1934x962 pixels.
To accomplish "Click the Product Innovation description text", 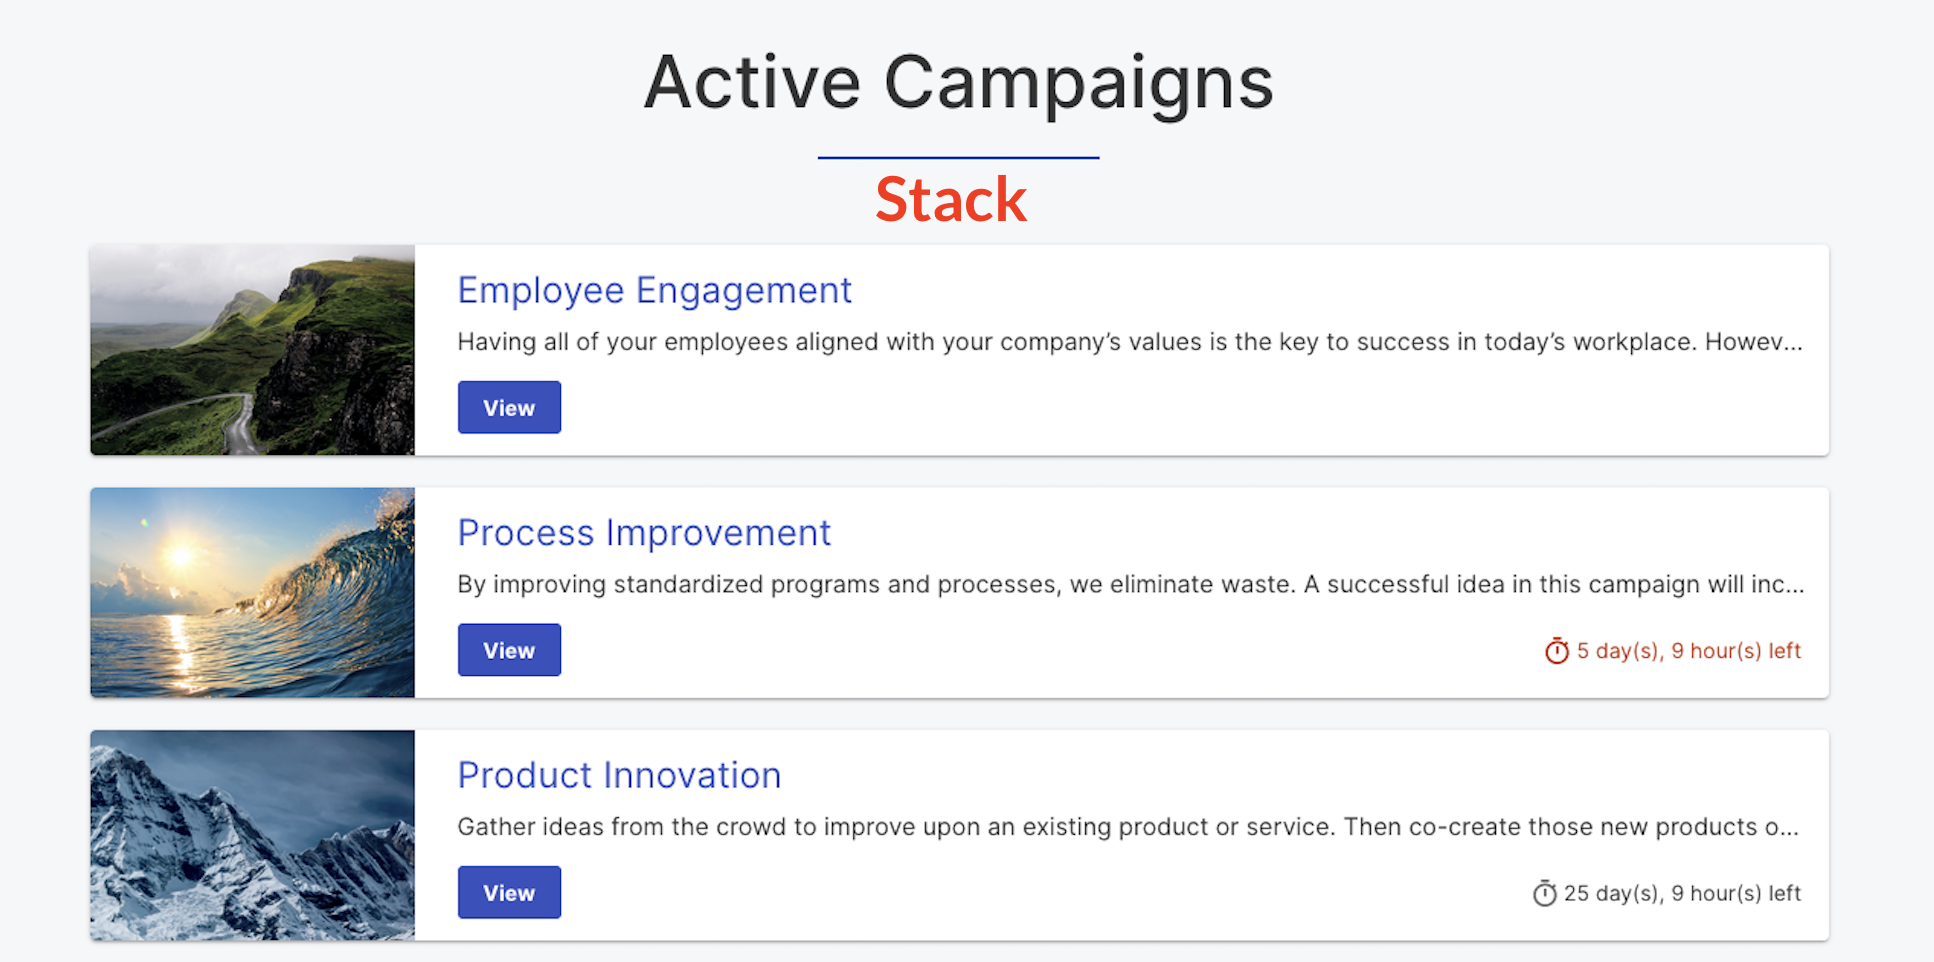I will click(1128, 827).
